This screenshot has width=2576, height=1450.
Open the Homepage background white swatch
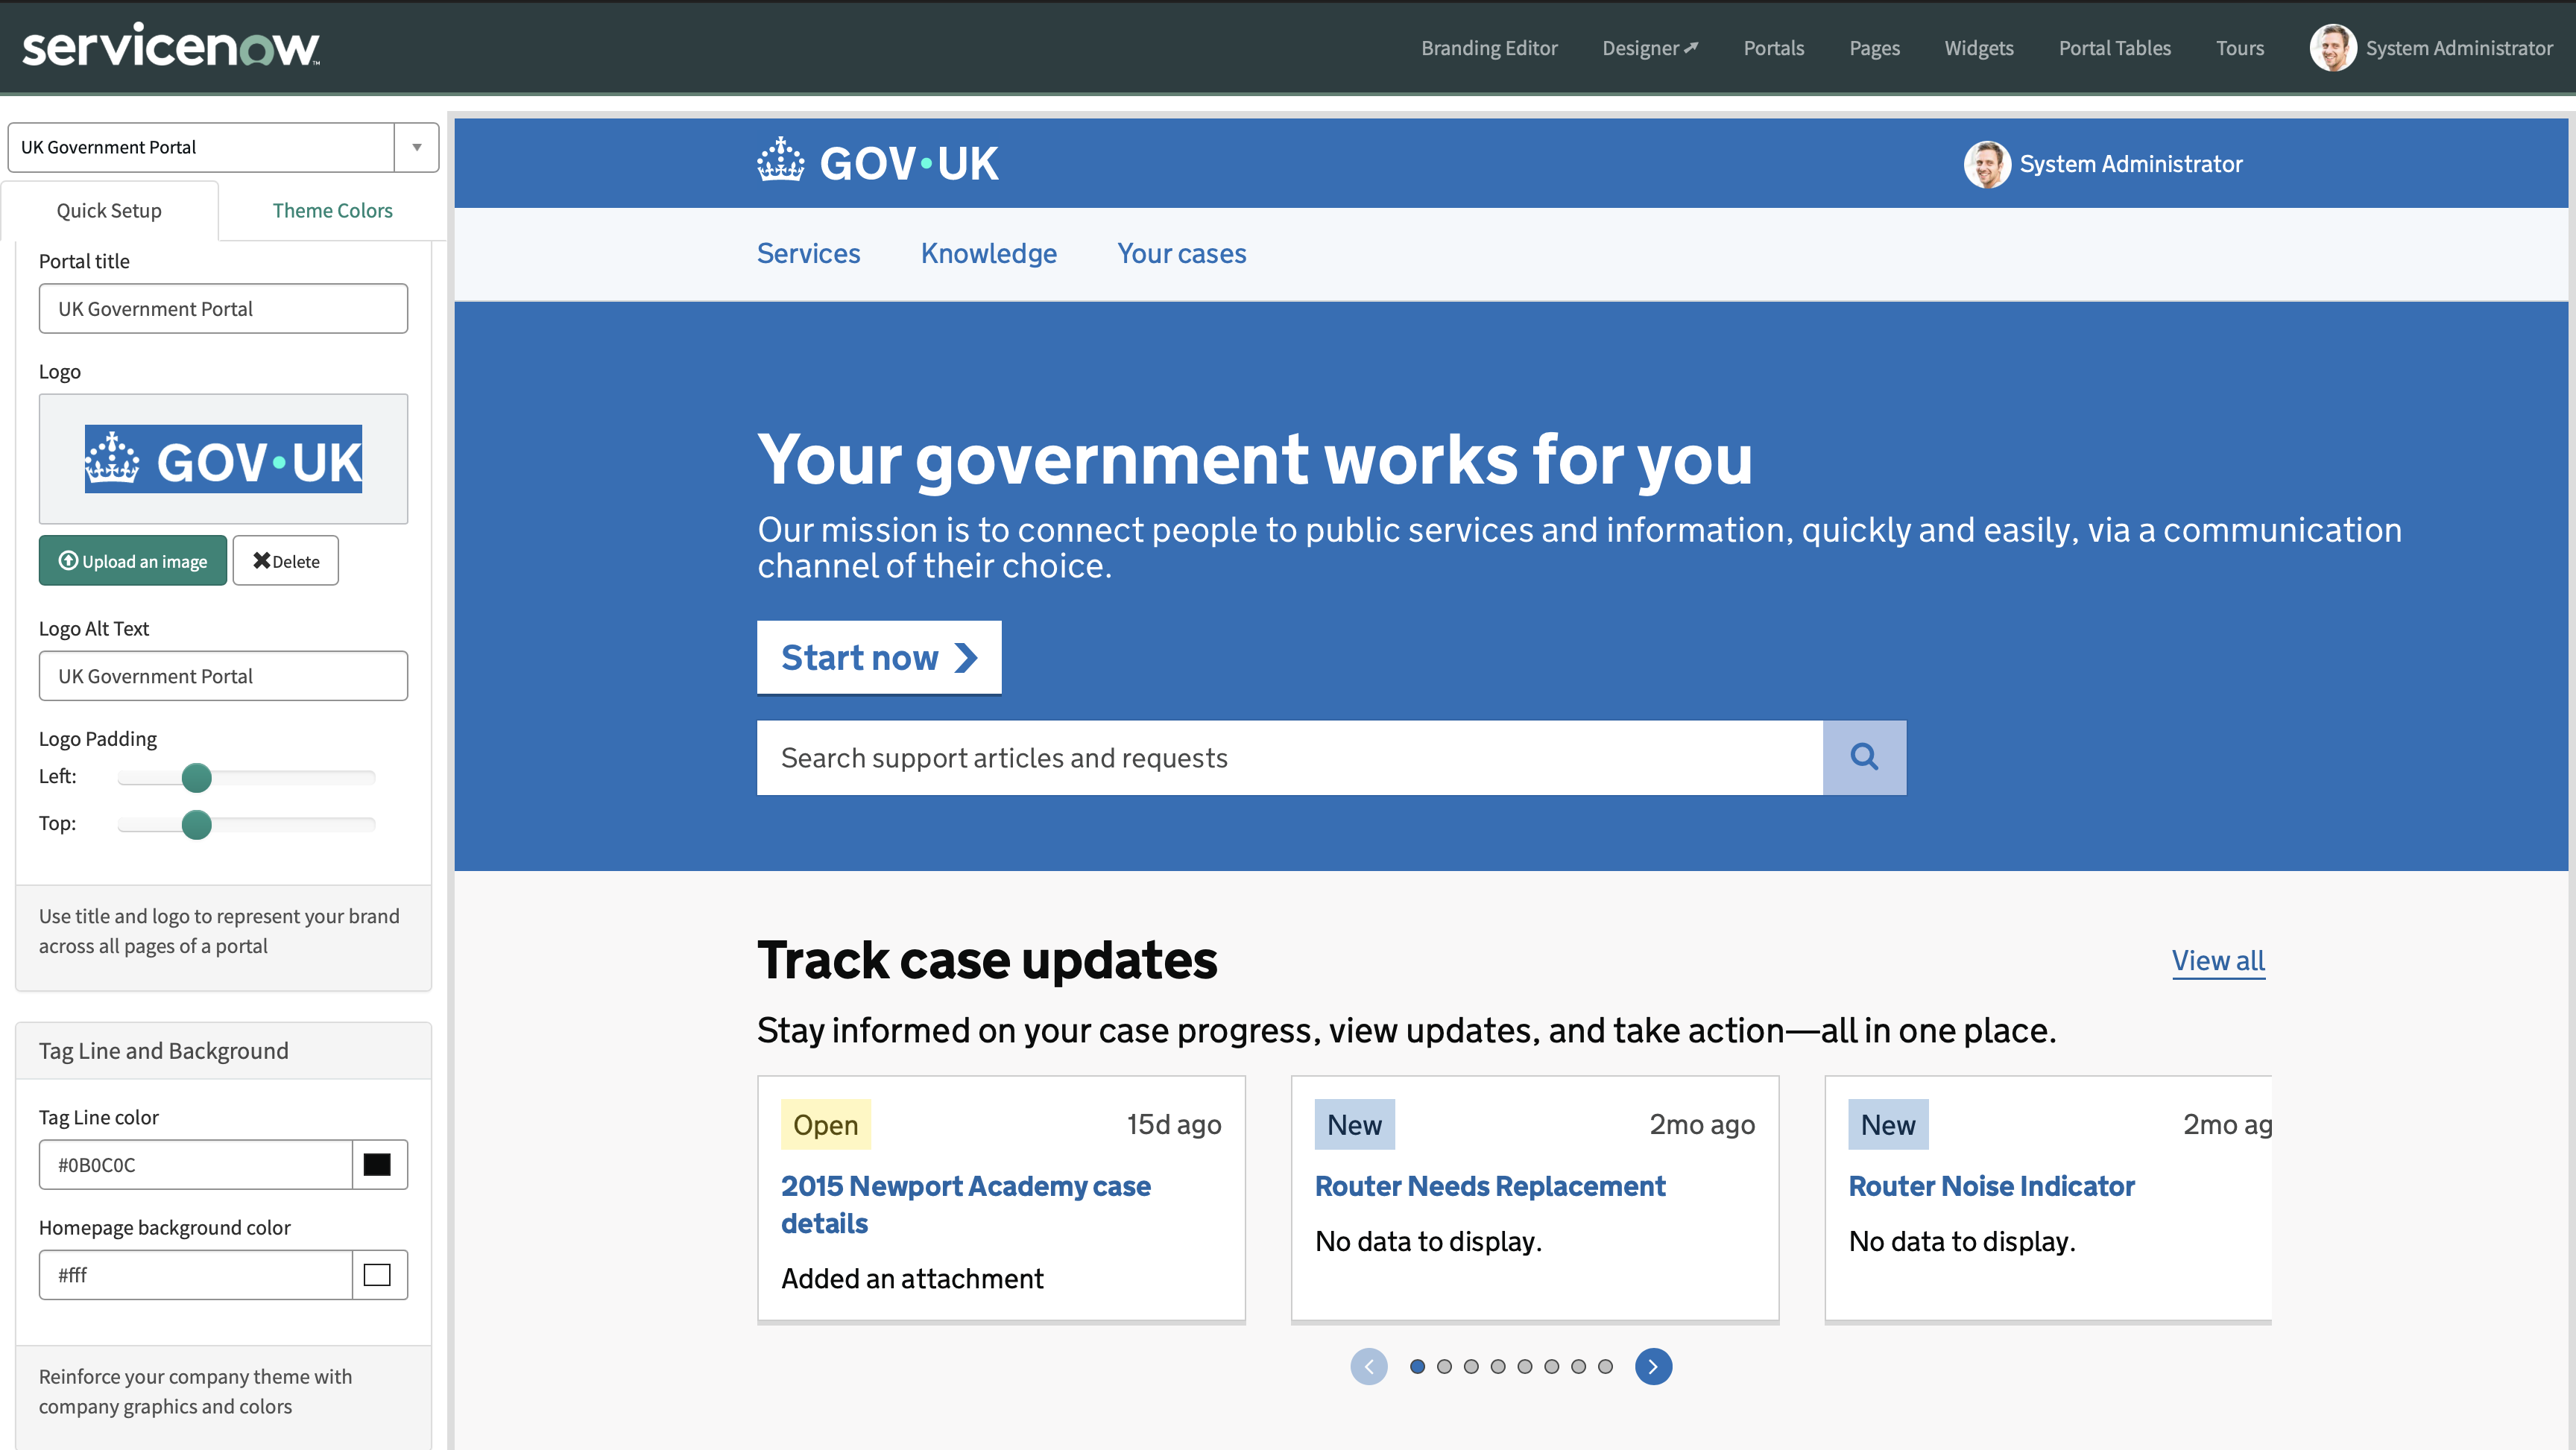[x=378, y=1275]
